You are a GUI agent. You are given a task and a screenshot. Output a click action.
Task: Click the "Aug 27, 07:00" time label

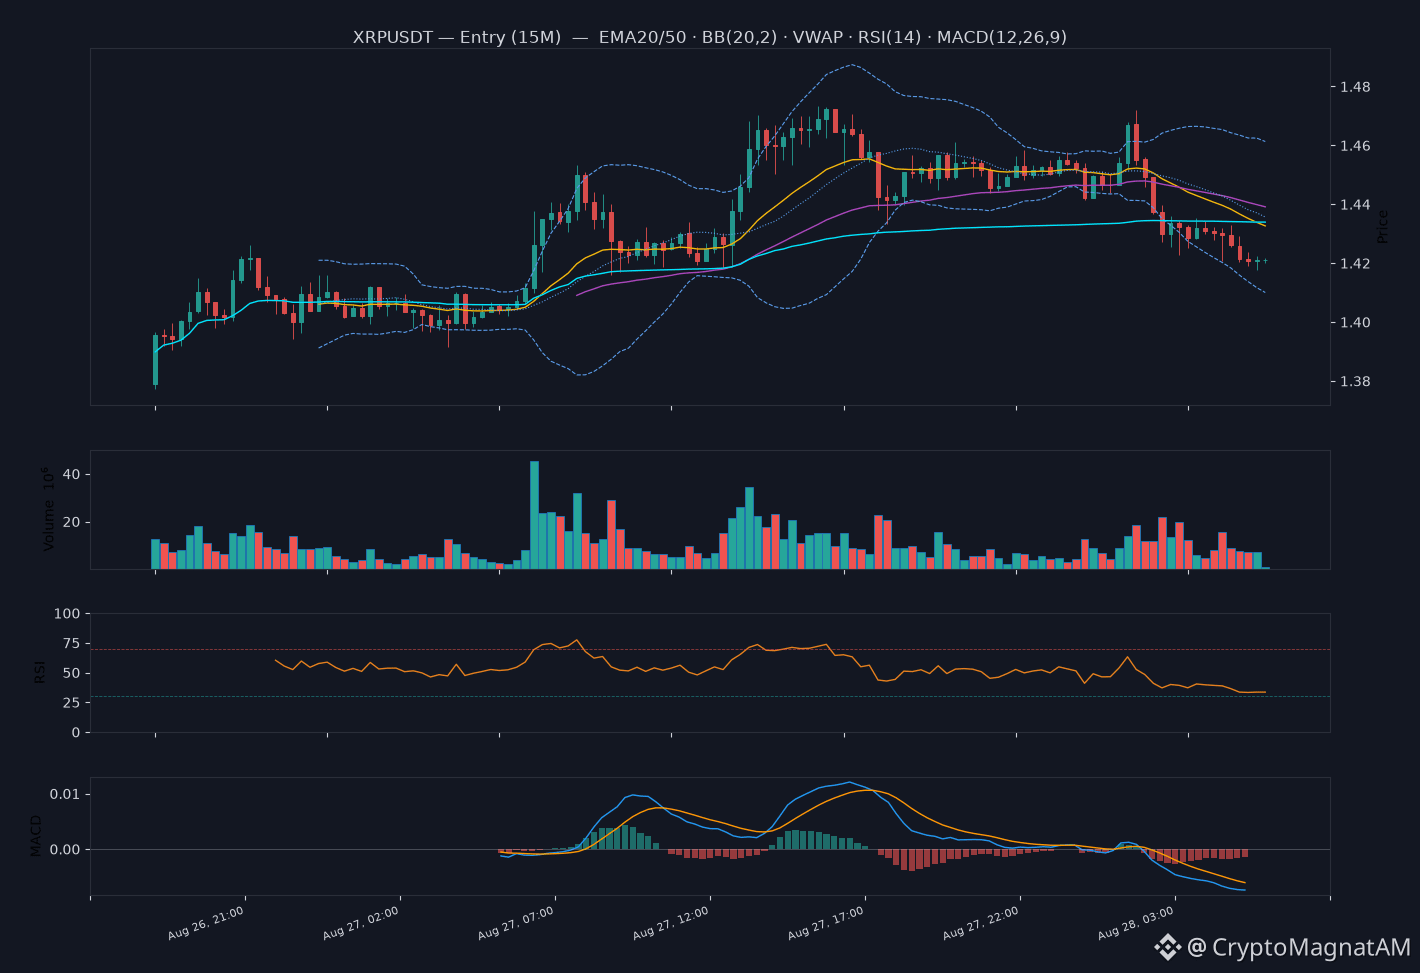pyautogui.click(x=516, y=923)
